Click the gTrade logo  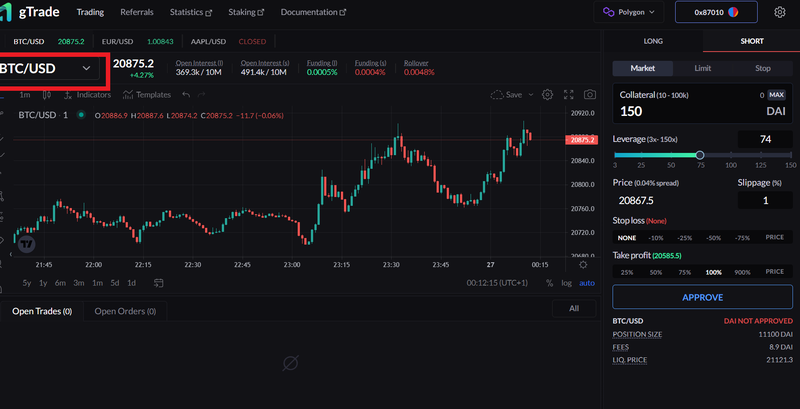29,12
